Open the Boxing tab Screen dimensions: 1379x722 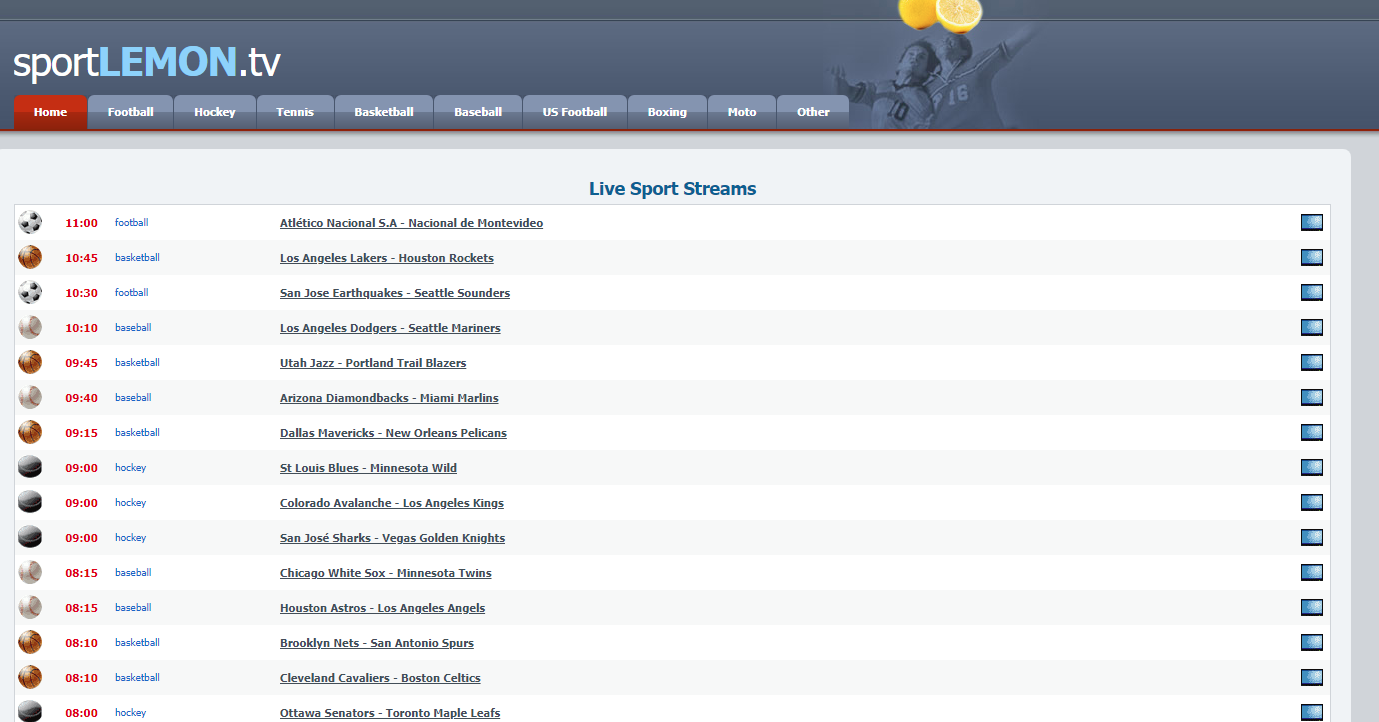(667, 112)
